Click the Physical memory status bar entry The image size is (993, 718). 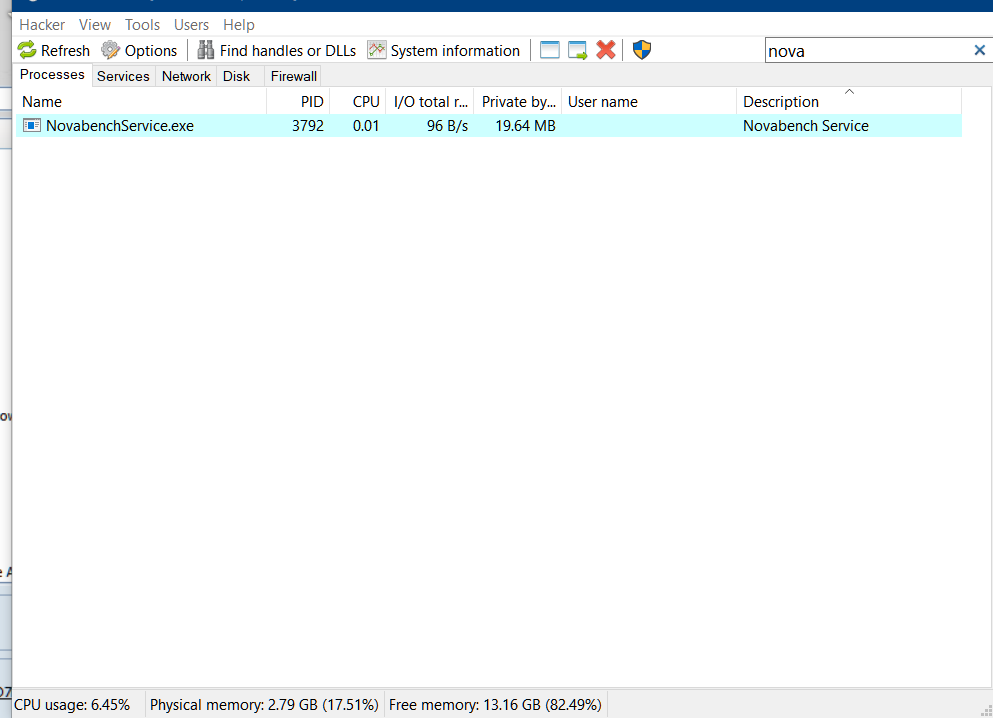(x=264, y=705)
